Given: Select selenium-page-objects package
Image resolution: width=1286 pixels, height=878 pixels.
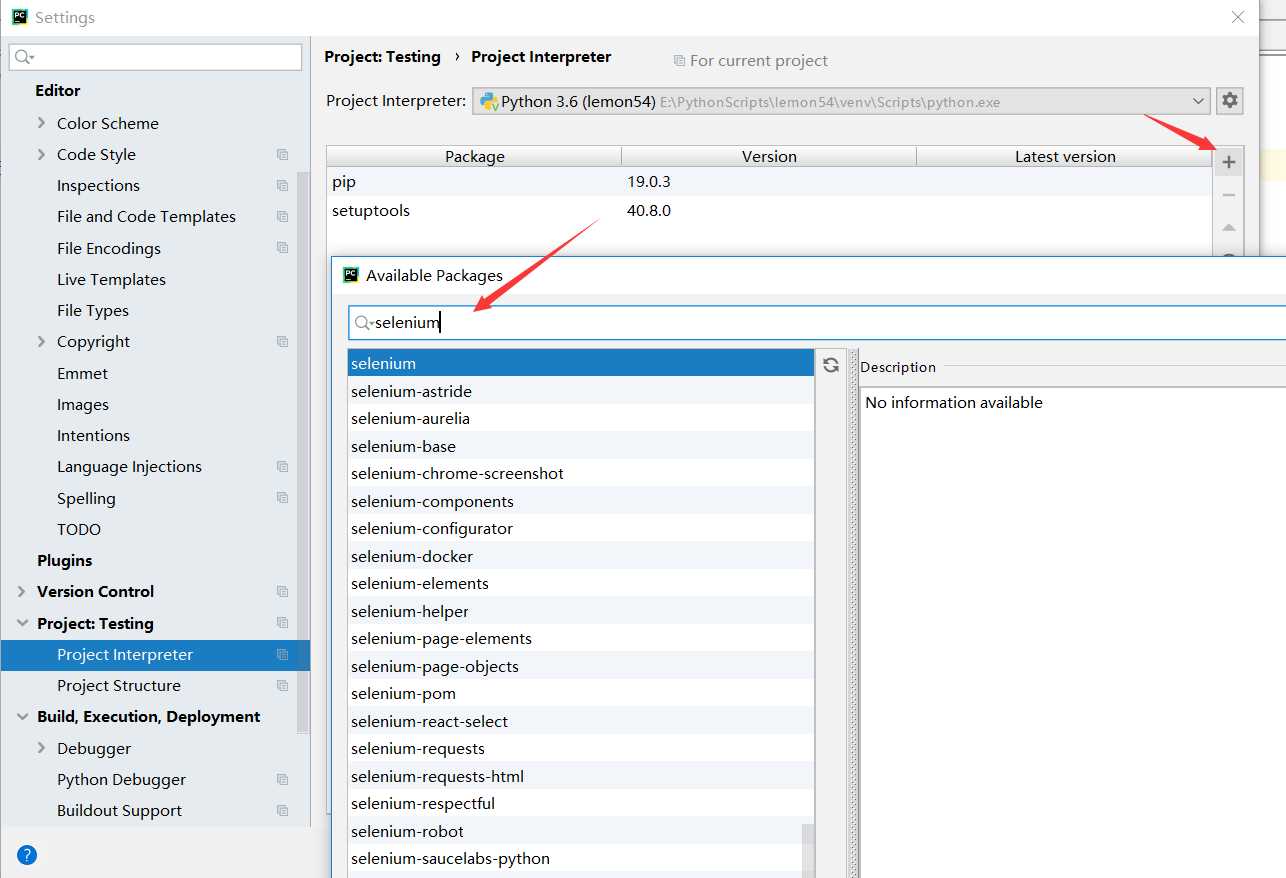Looking at the screenshot, I should coord(581,666).
